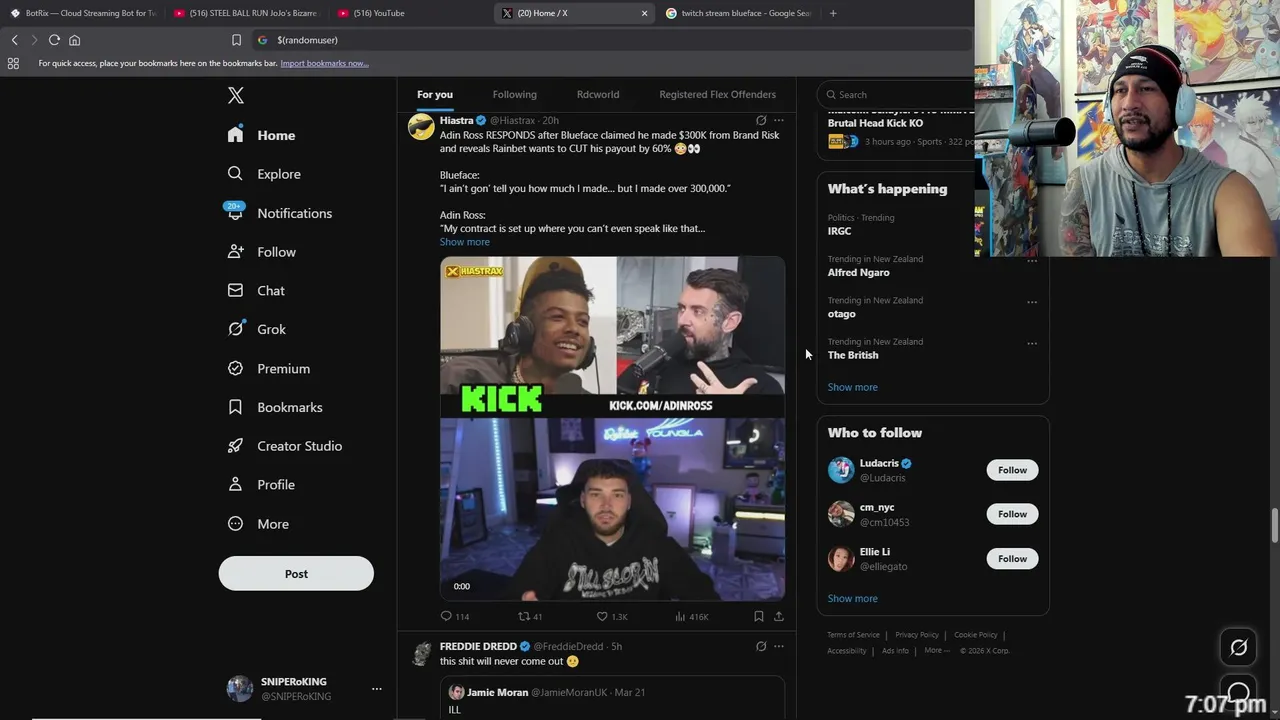
Task: Open Notifications bell with 20+ badge
Action: [x=235, y=212]
